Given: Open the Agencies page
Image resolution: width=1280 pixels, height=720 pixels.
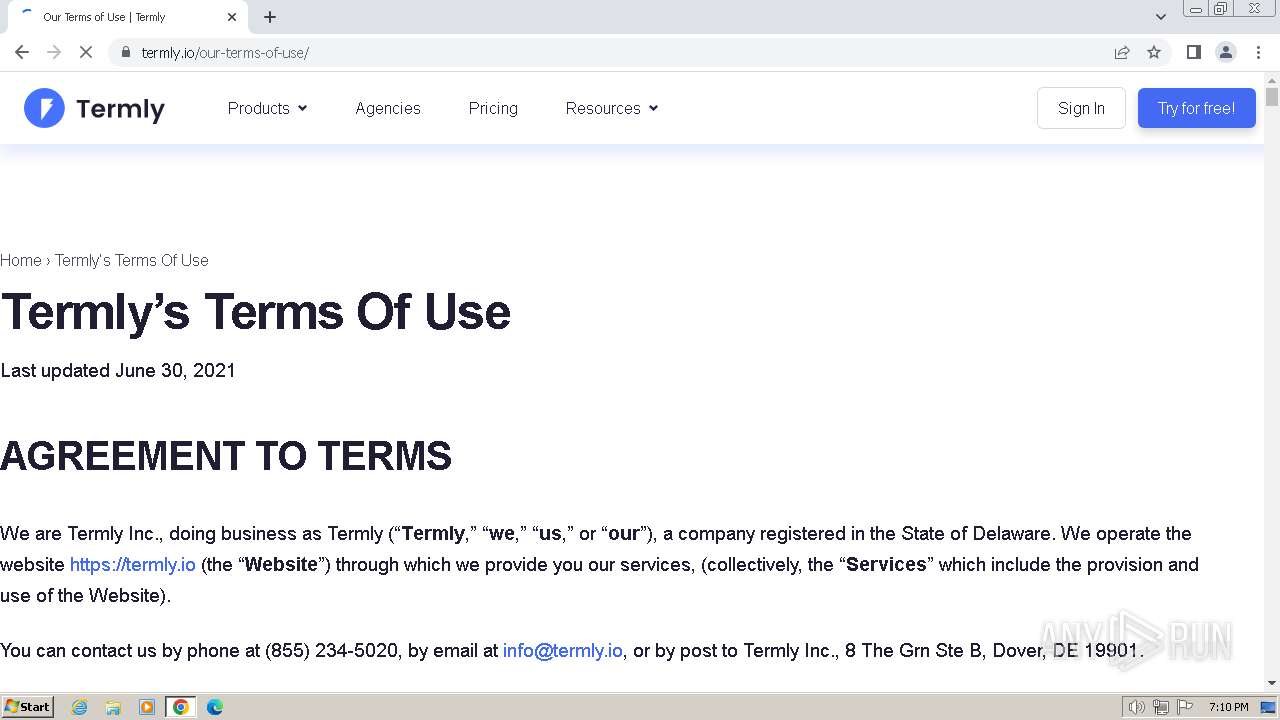Looking at the screenshot, I should [388, 108].
